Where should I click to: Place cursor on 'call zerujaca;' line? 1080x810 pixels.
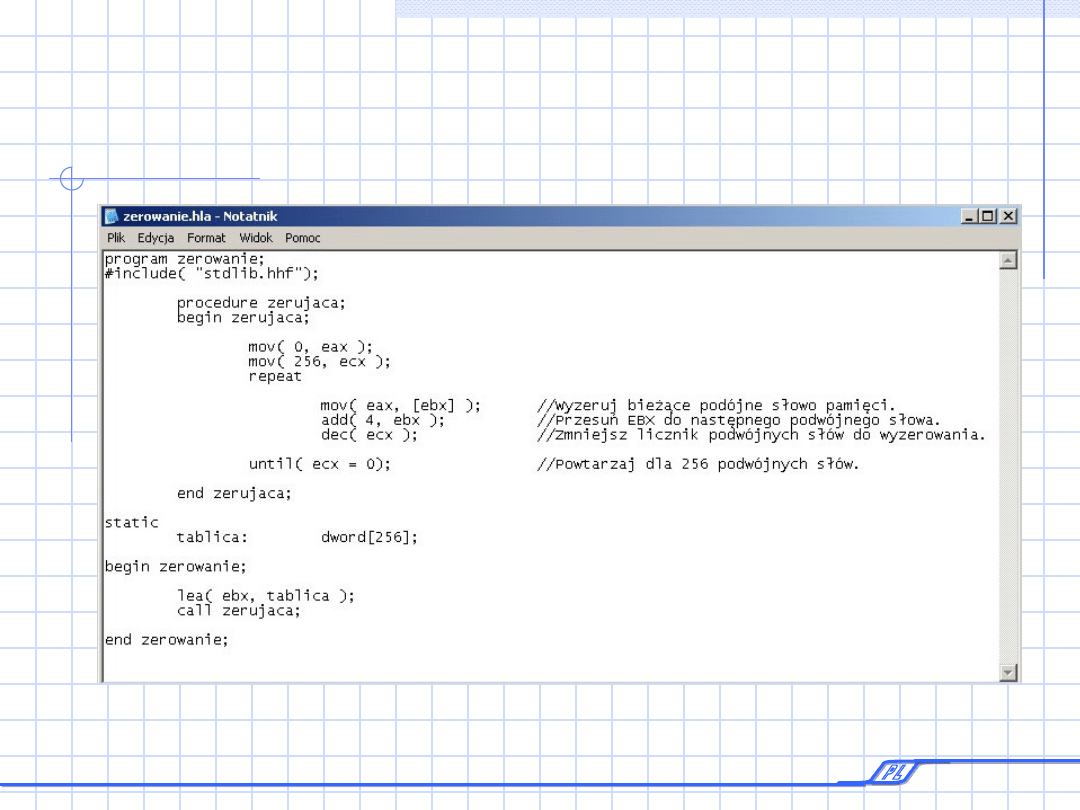(x=238, y=610)
